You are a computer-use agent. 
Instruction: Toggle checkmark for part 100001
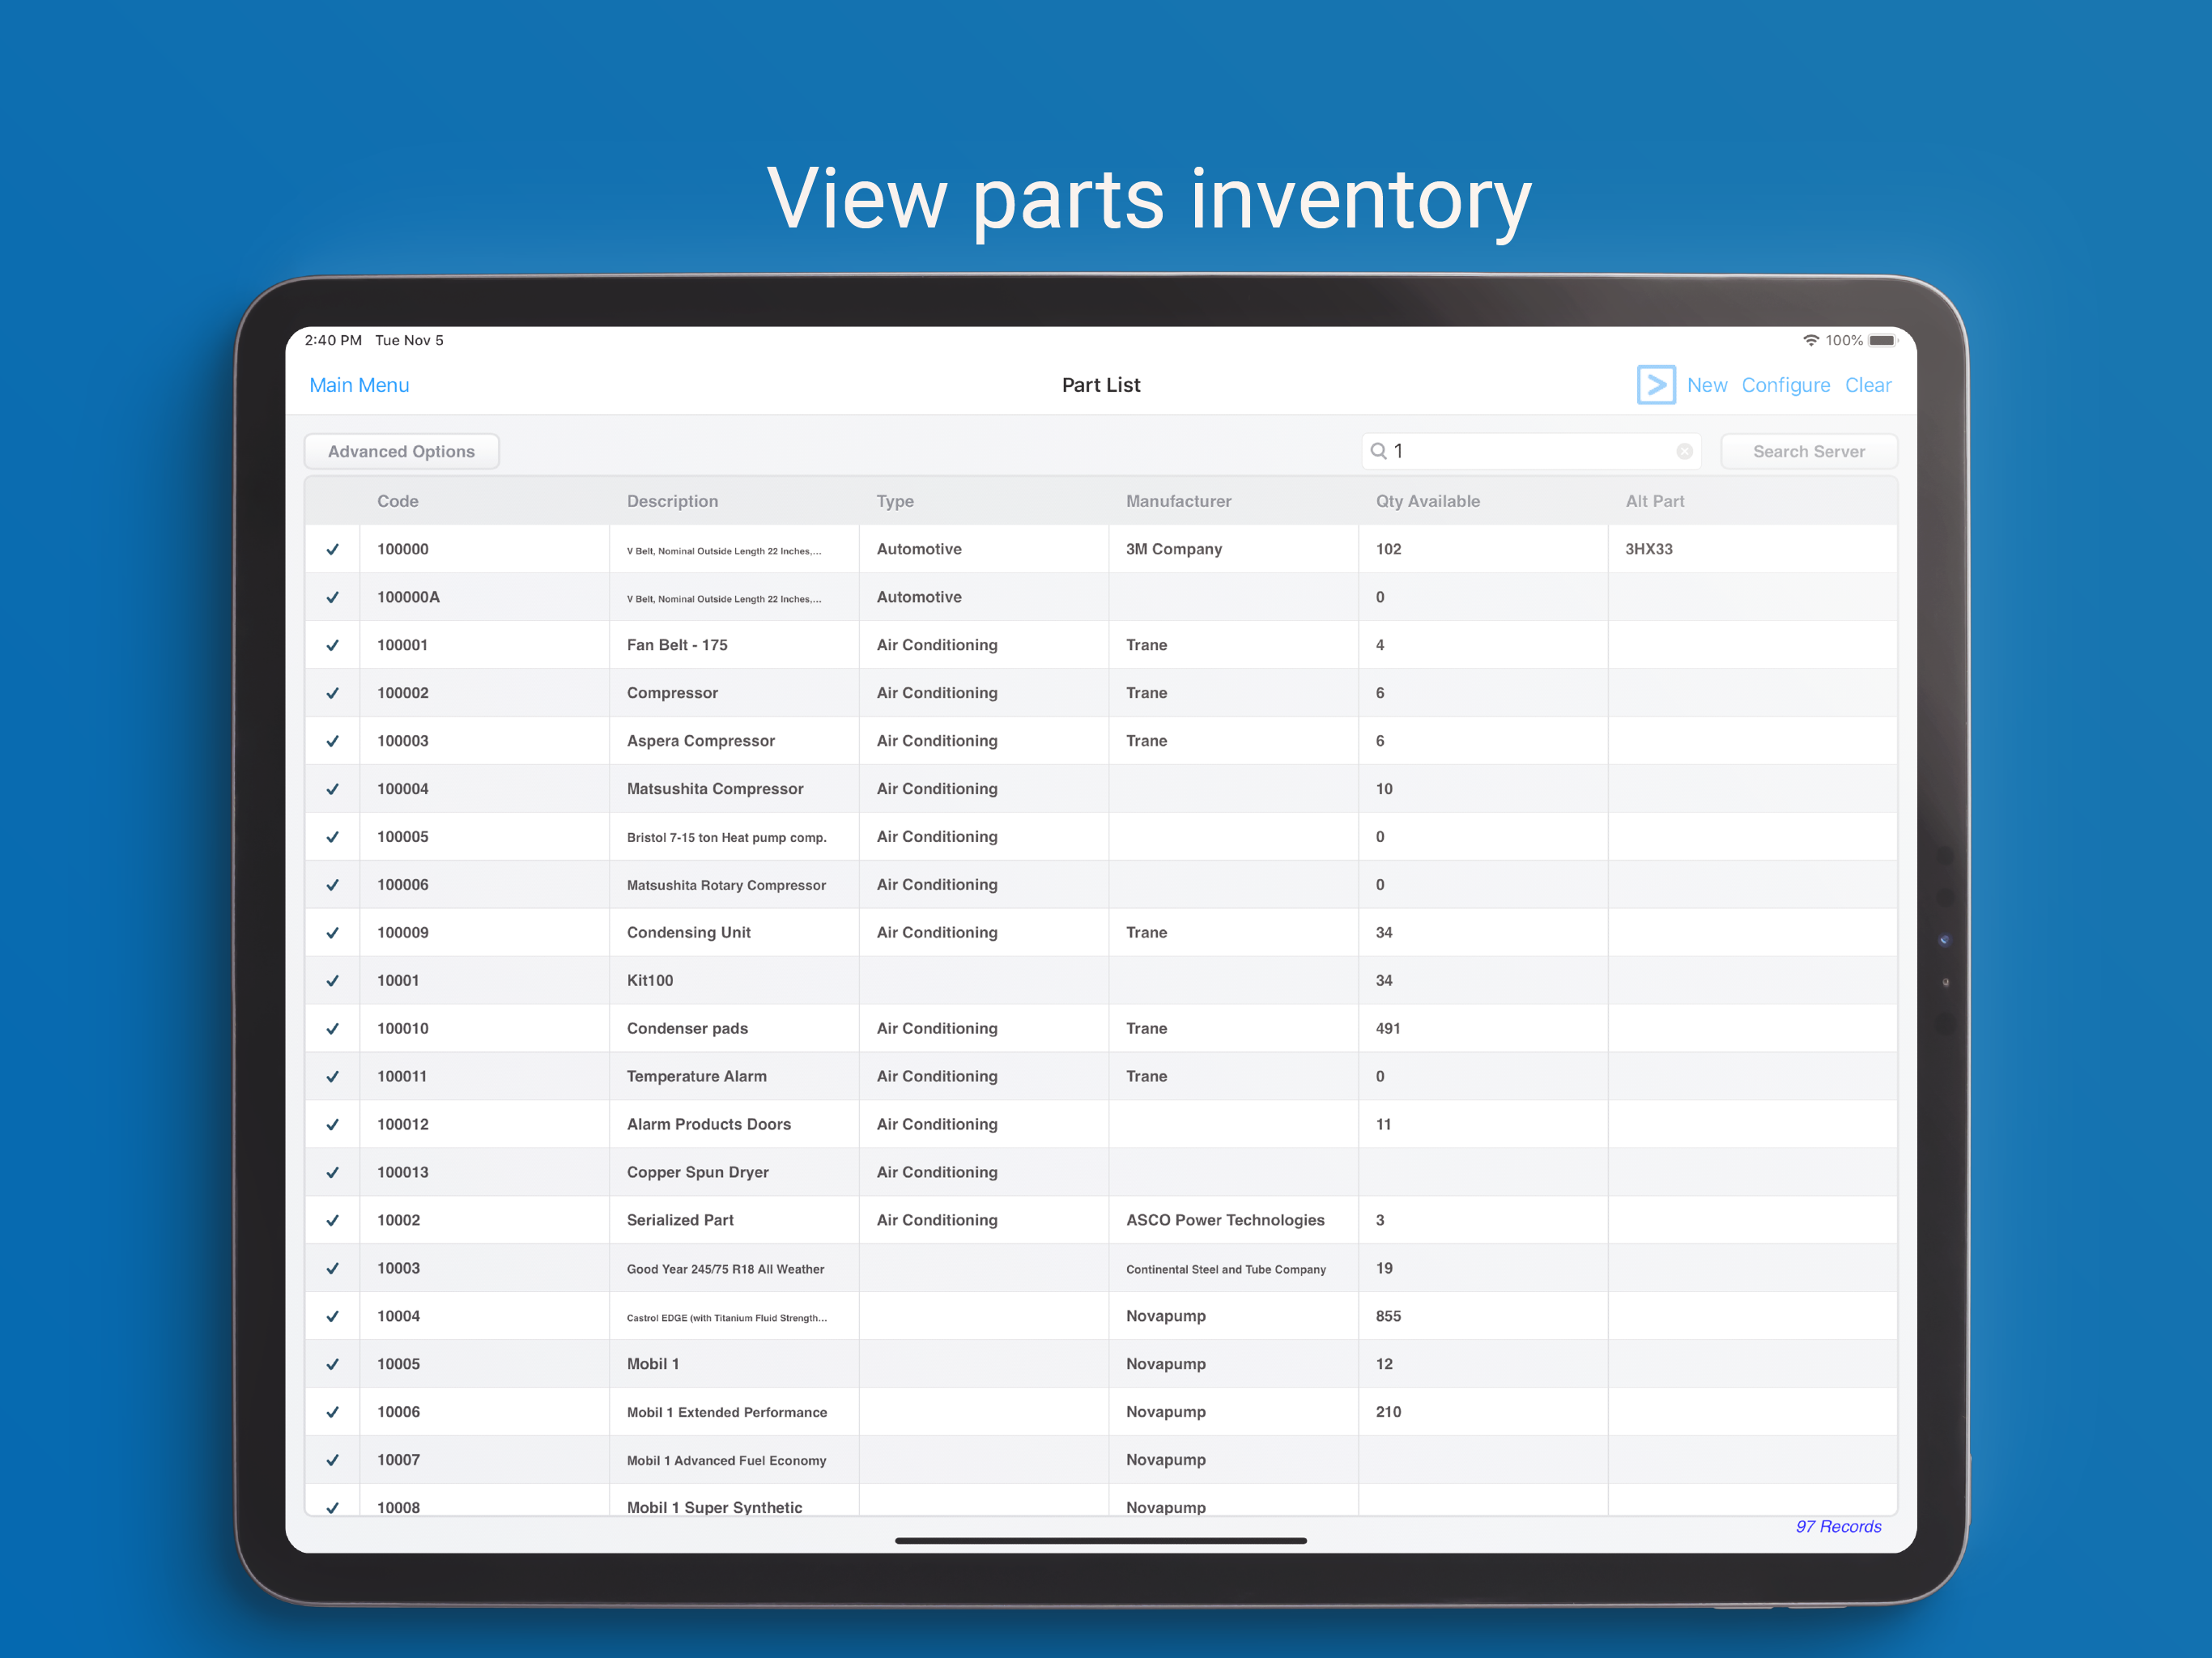pos(333,645)
